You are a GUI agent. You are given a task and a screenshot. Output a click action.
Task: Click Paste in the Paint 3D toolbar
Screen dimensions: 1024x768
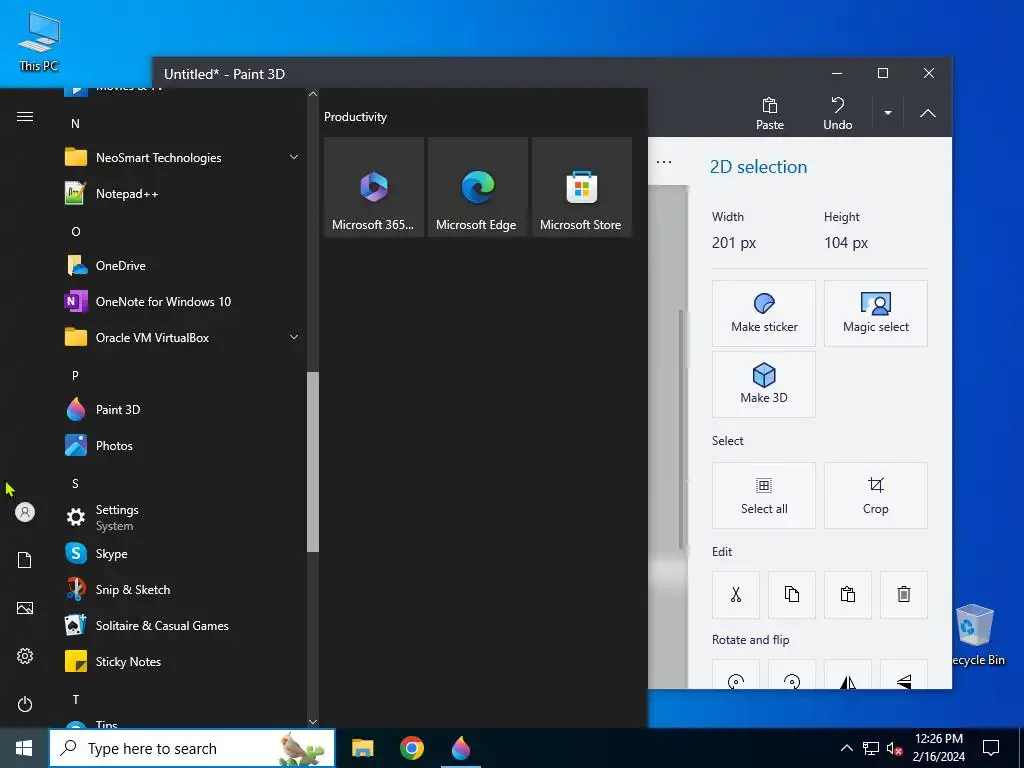[770, 114]
